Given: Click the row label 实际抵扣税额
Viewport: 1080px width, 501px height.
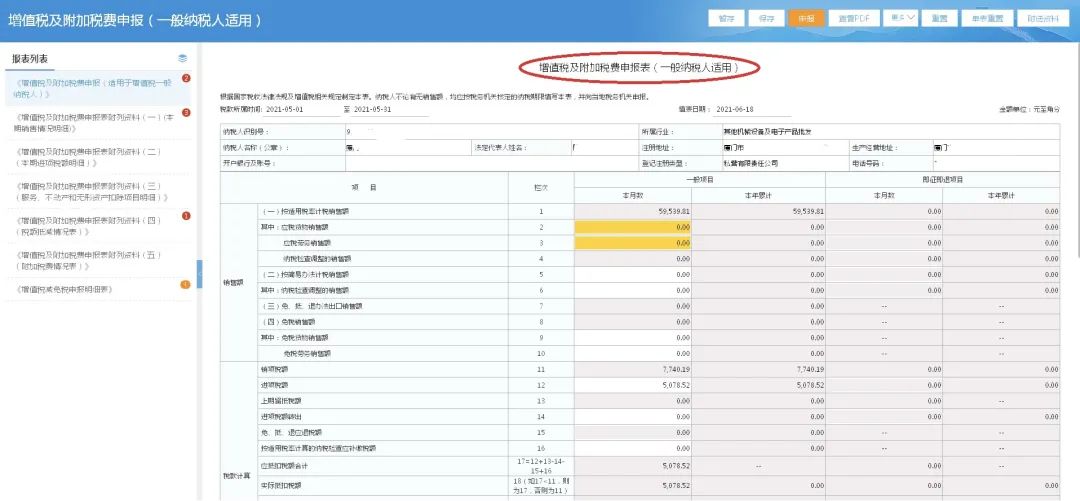Looking at the screenshot, I should 281,485.
